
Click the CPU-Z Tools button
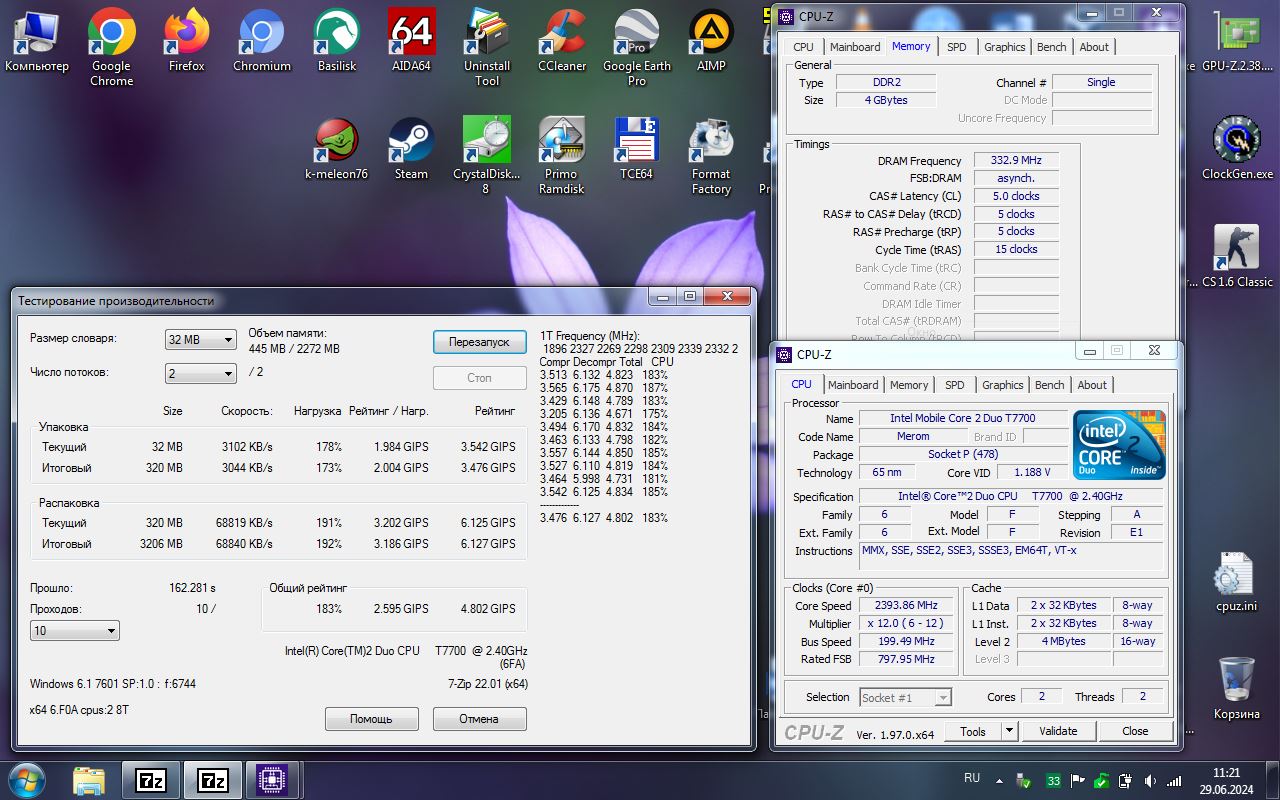(x=973, y=731)
